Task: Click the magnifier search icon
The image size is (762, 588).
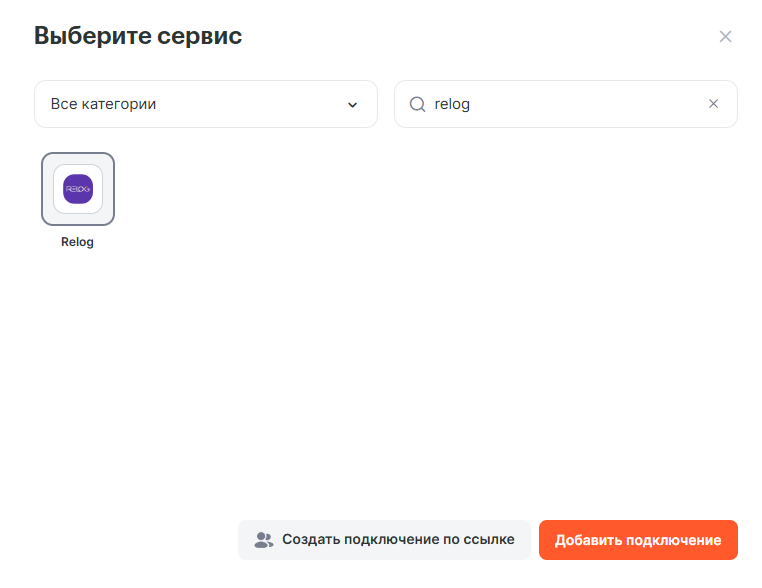Action: [x=418, y=104]
